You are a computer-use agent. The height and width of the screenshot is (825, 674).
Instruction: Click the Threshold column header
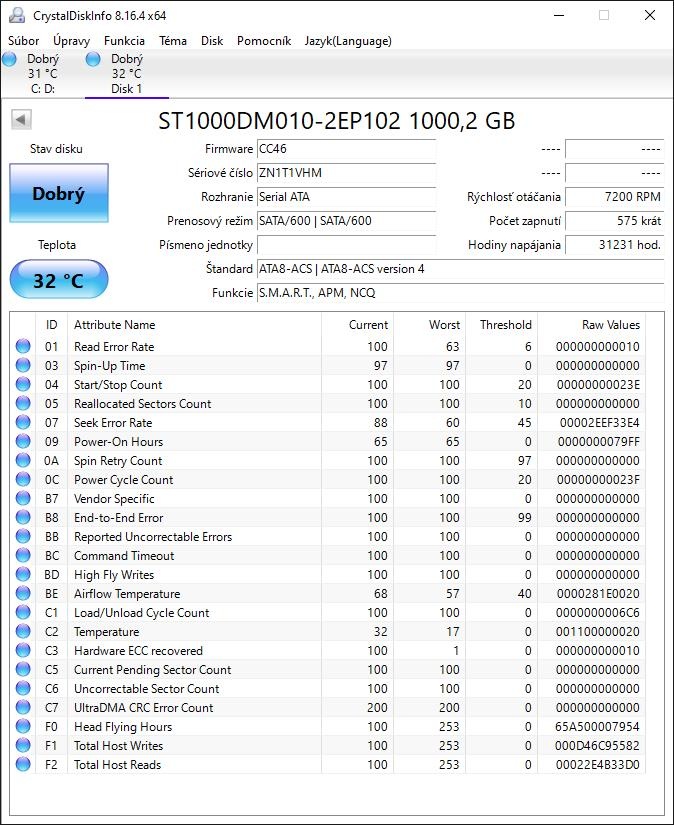(x=501, y=325)
